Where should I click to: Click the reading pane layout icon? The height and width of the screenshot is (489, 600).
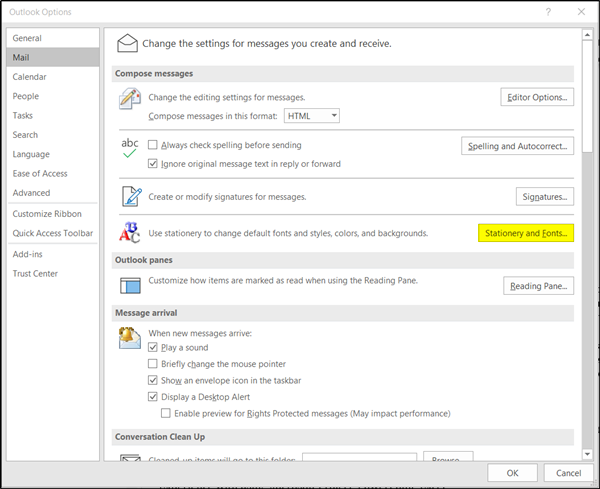pos(130,285)
